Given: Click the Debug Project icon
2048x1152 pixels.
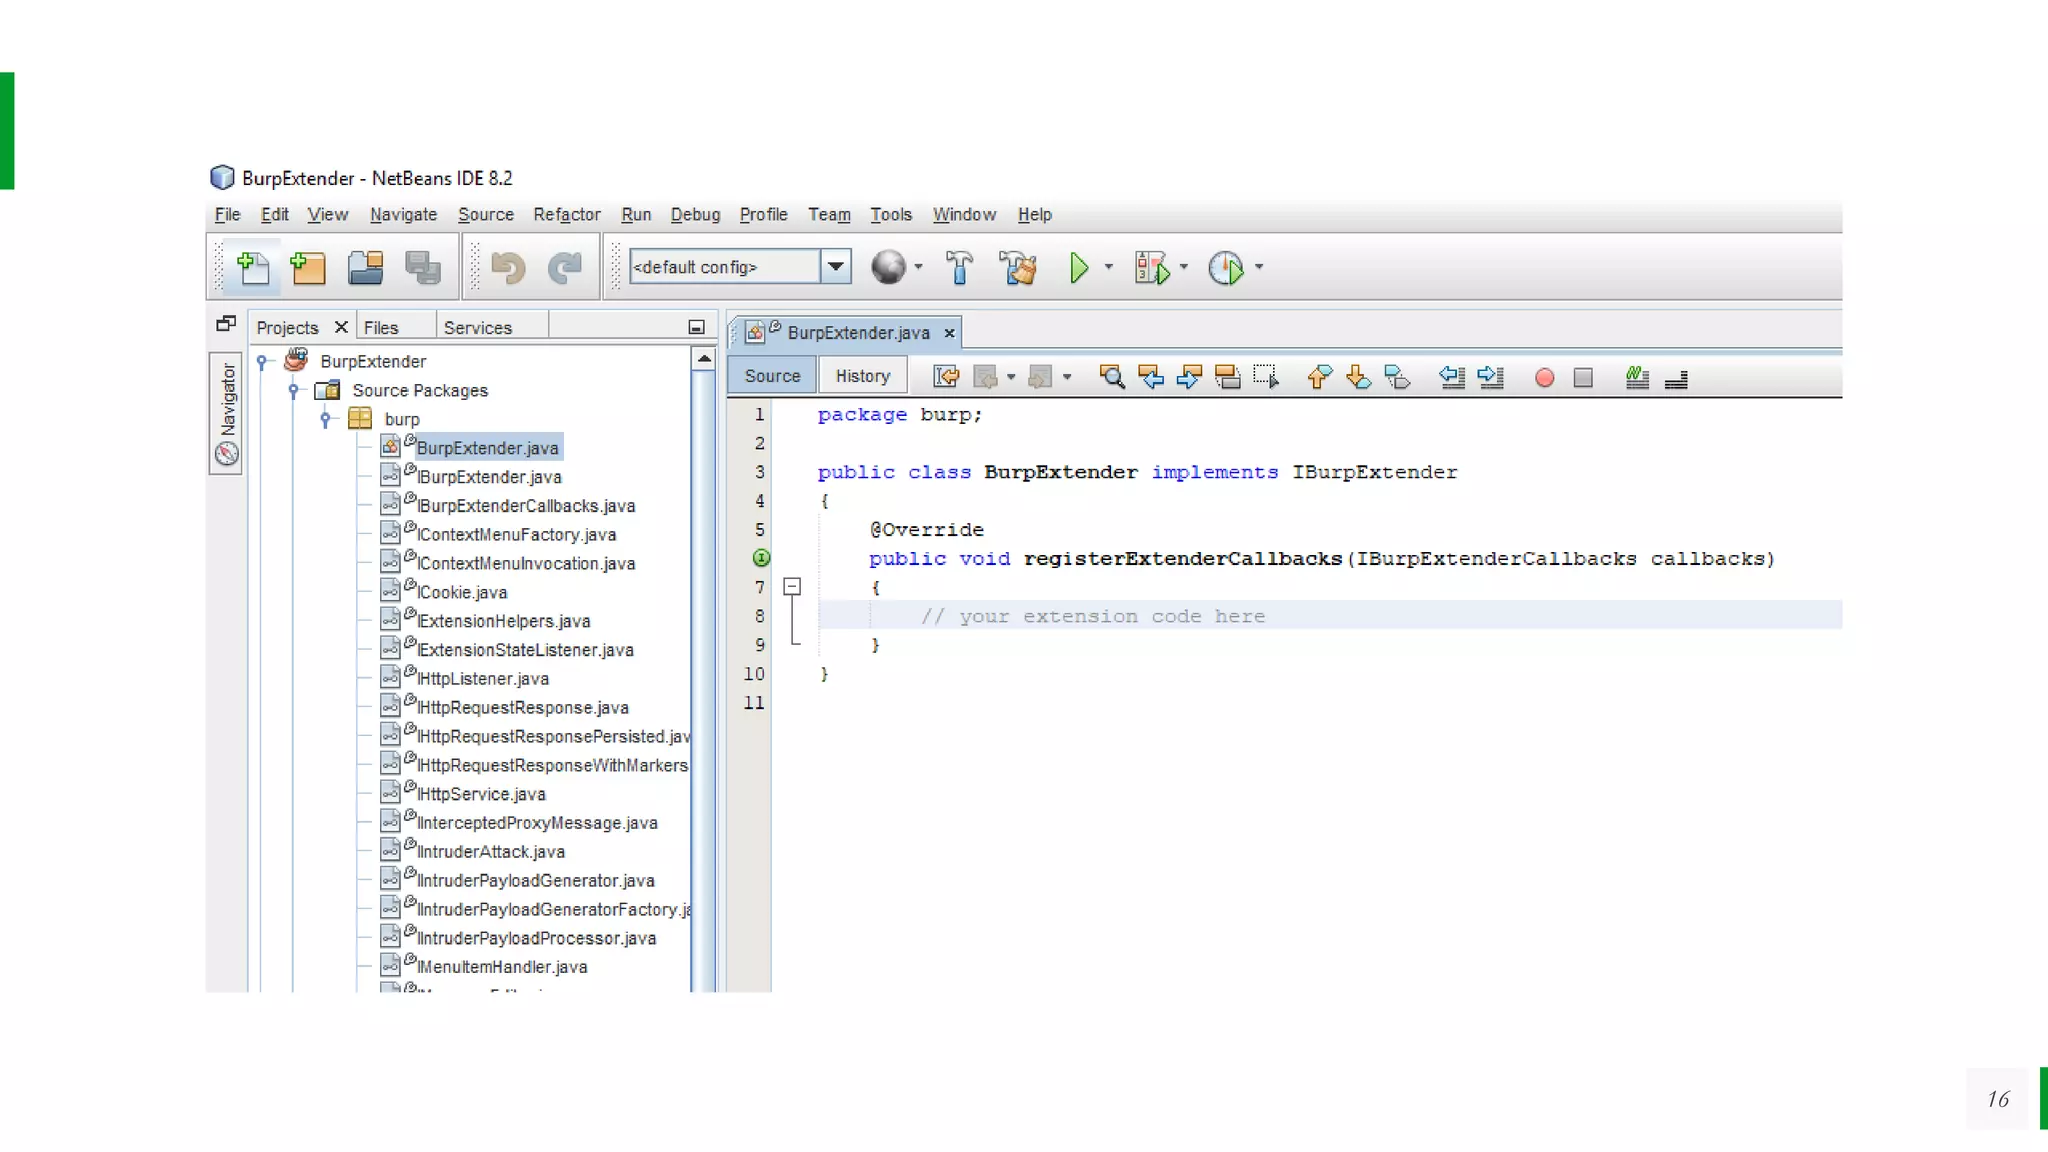Looking at the screenshot, I should point(1151,267).
